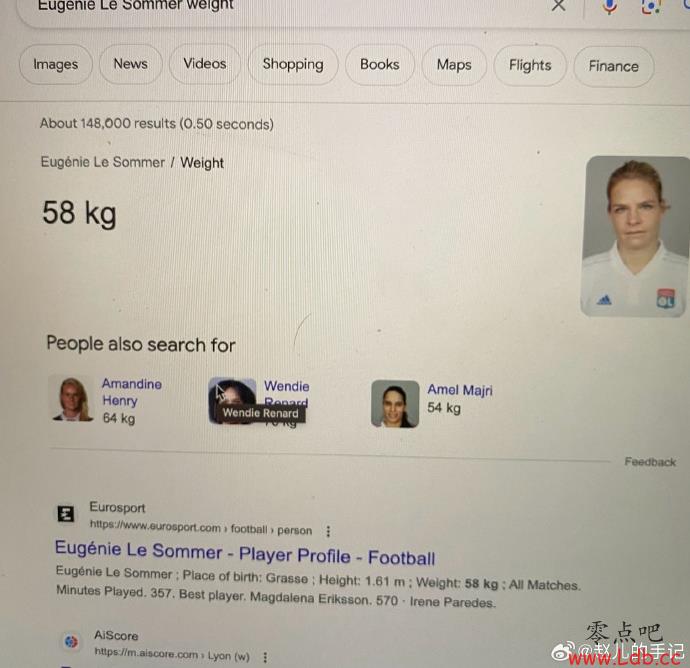Open the Books filter chip
The width and height of the screenshot is (690, 668).
(380, 65)
